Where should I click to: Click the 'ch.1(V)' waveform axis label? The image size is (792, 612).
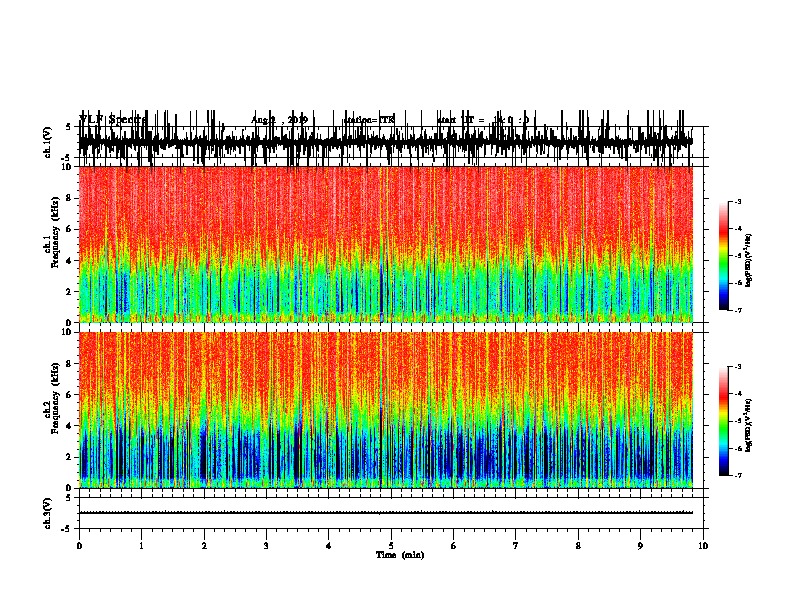(48, 142)
